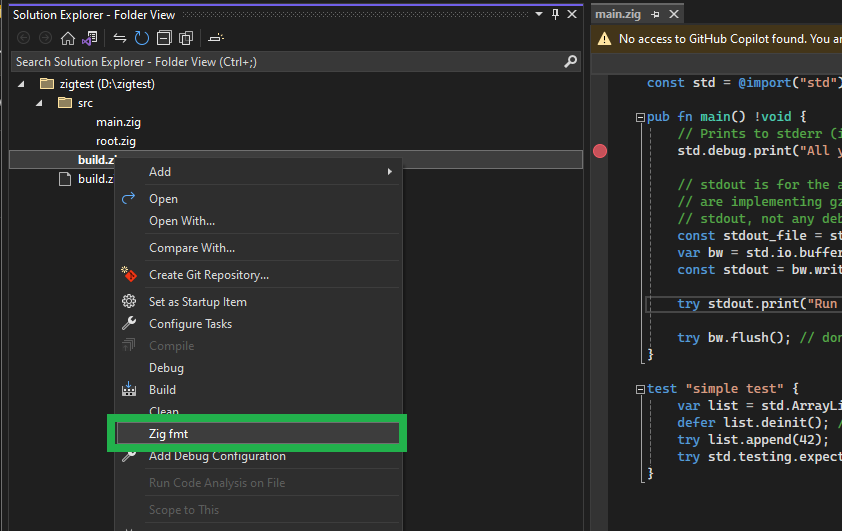Viewport: 842px width, 531px height.
Task: Toggle auto-hide pin on Solution Explorer
Action: (555, 15)
